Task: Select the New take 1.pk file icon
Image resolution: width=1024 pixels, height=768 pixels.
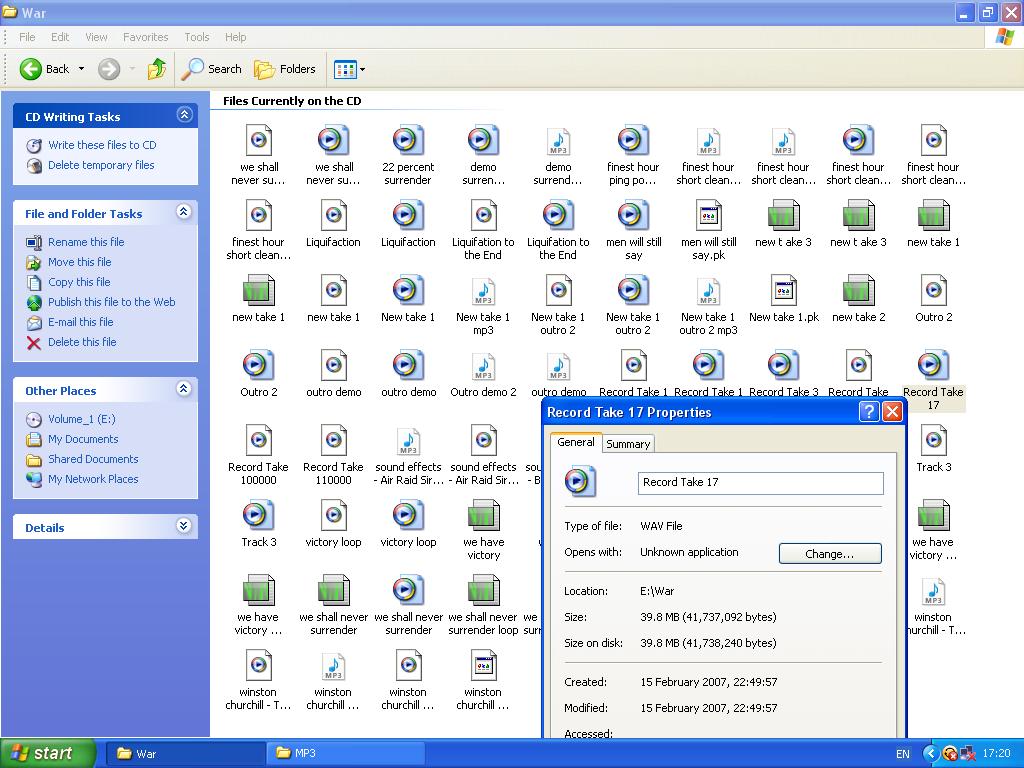Action: (783, 292)
